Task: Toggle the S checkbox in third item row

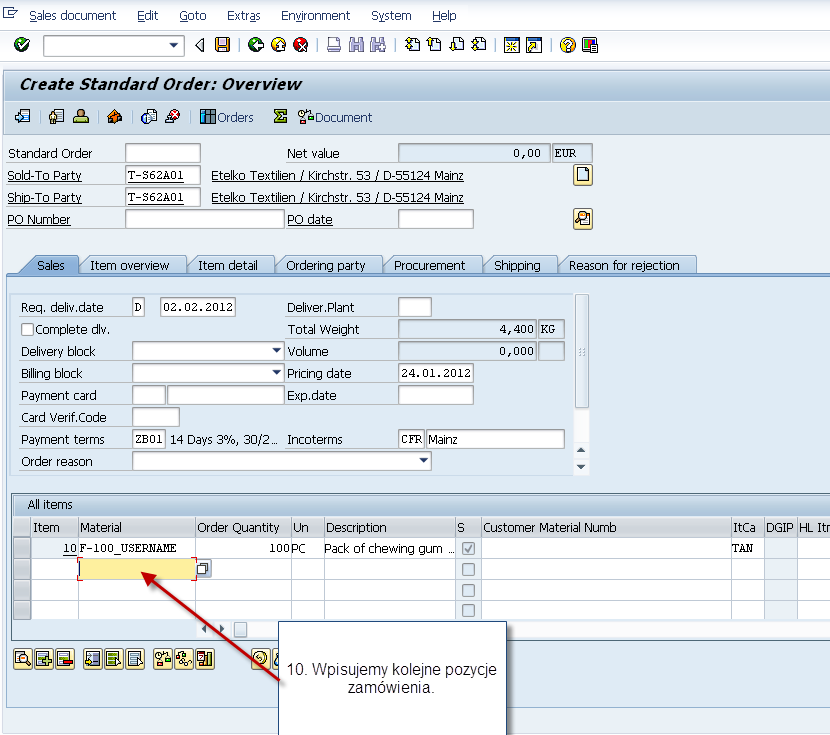Action: coord(468,590)
